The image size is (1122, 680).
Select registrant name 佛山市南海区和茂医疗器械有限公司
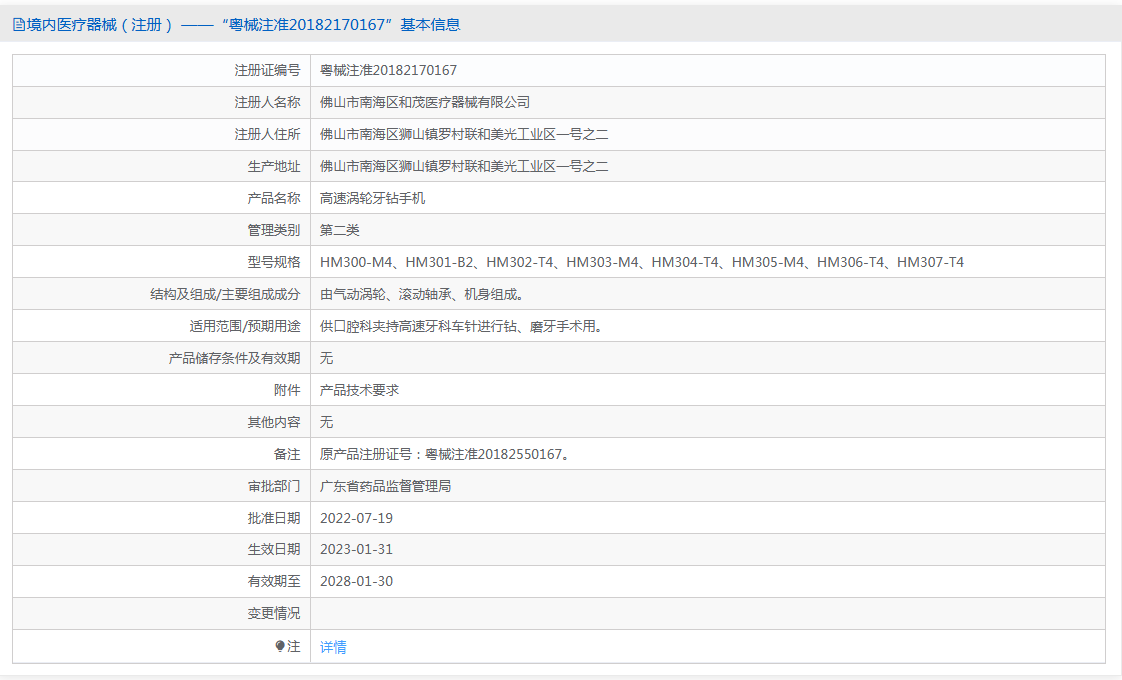coord(425,102)
